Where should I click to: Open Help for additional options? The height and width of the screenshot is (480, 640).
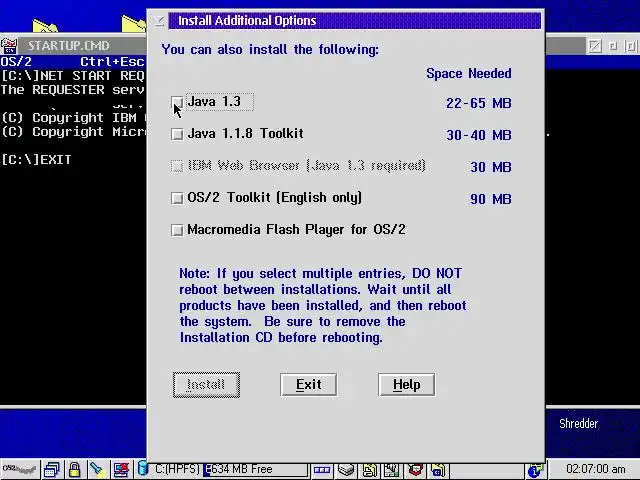click(407, 384)
